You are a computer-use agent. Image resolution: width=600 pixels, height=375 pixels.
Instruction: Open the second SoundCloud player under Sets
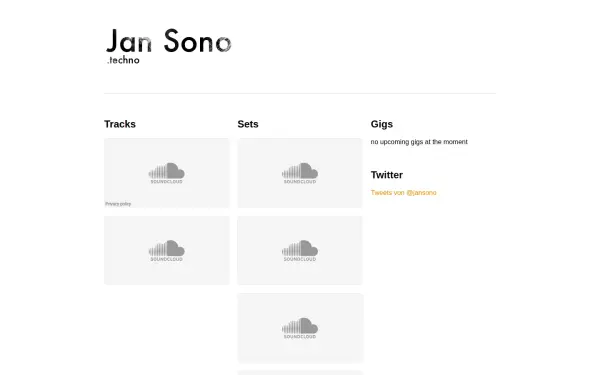click(300, 250)
